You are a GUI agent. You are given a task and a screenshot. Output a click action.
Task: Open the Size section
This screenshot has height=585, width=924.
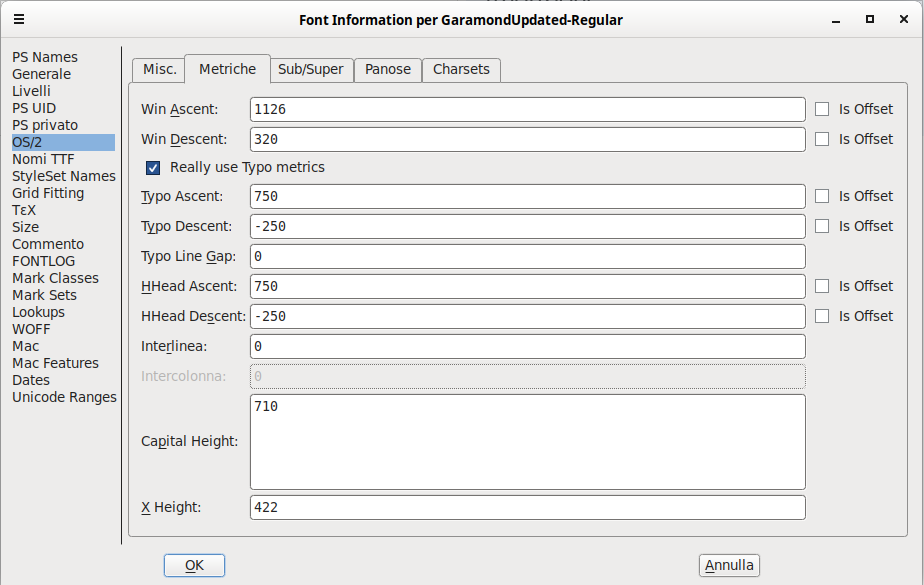coord(25,227)
